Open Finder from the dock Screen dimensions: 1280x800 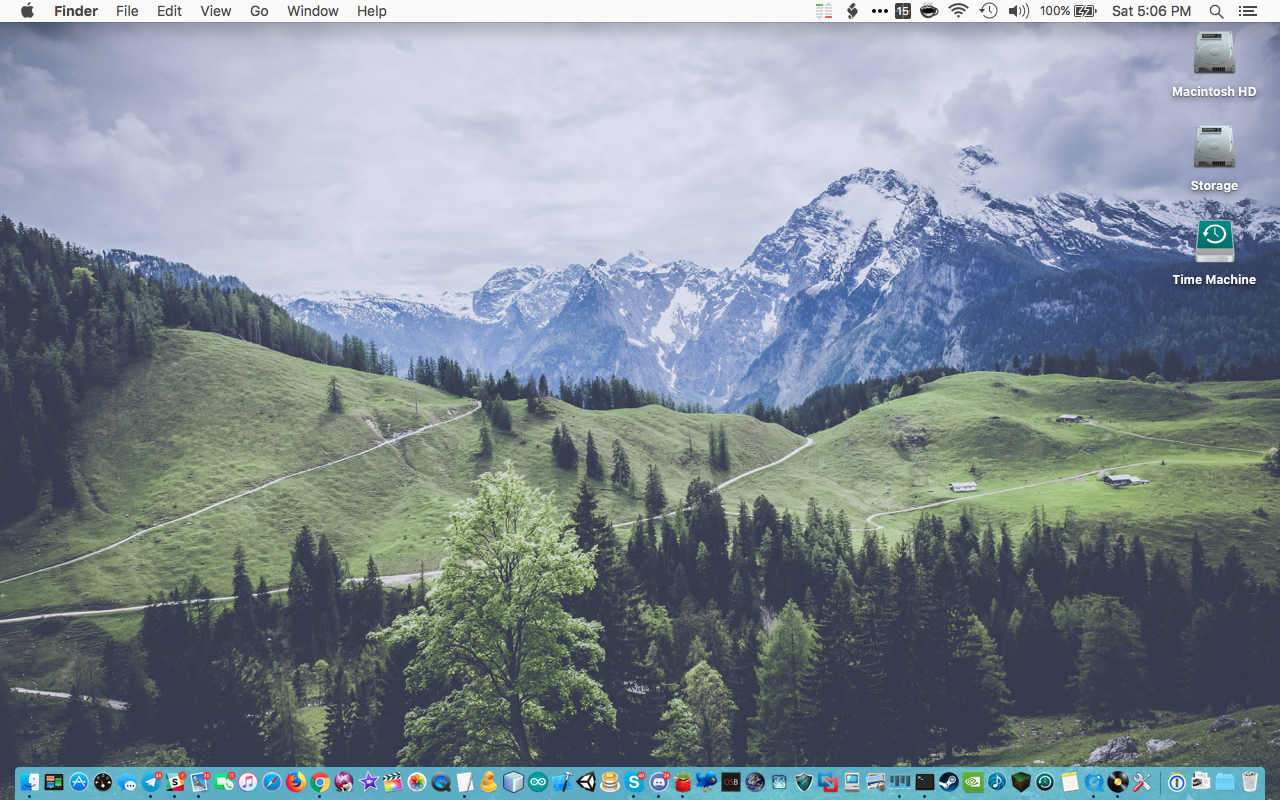pos(30,782)
